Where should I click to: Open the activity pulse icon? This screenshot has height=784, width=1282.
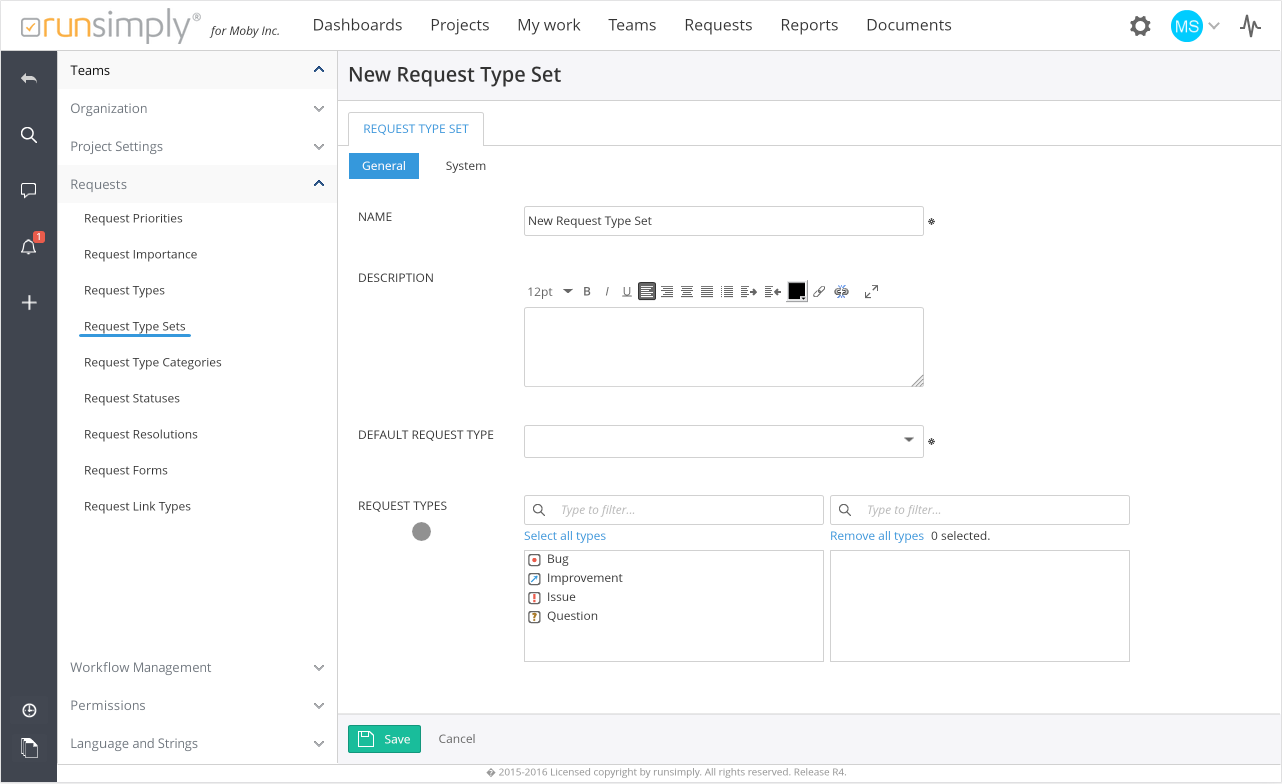click(x=1250, y=26)
